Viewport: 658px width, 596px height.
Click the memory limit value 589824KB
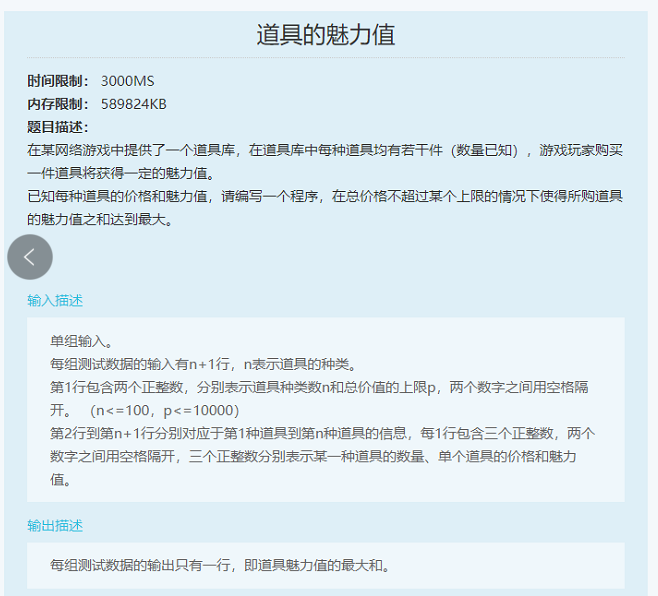click(x=133, y=104)
